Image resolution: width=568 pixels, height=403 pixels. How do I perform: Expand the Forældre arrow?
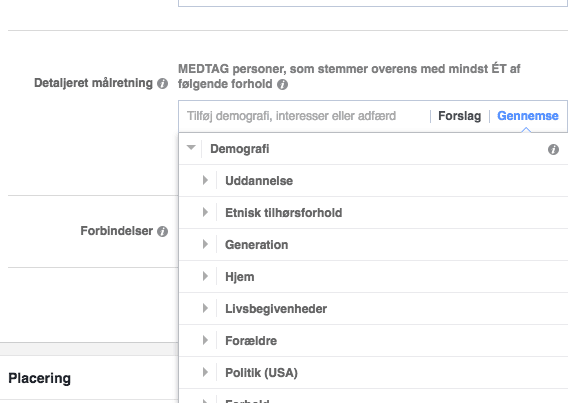205,340
